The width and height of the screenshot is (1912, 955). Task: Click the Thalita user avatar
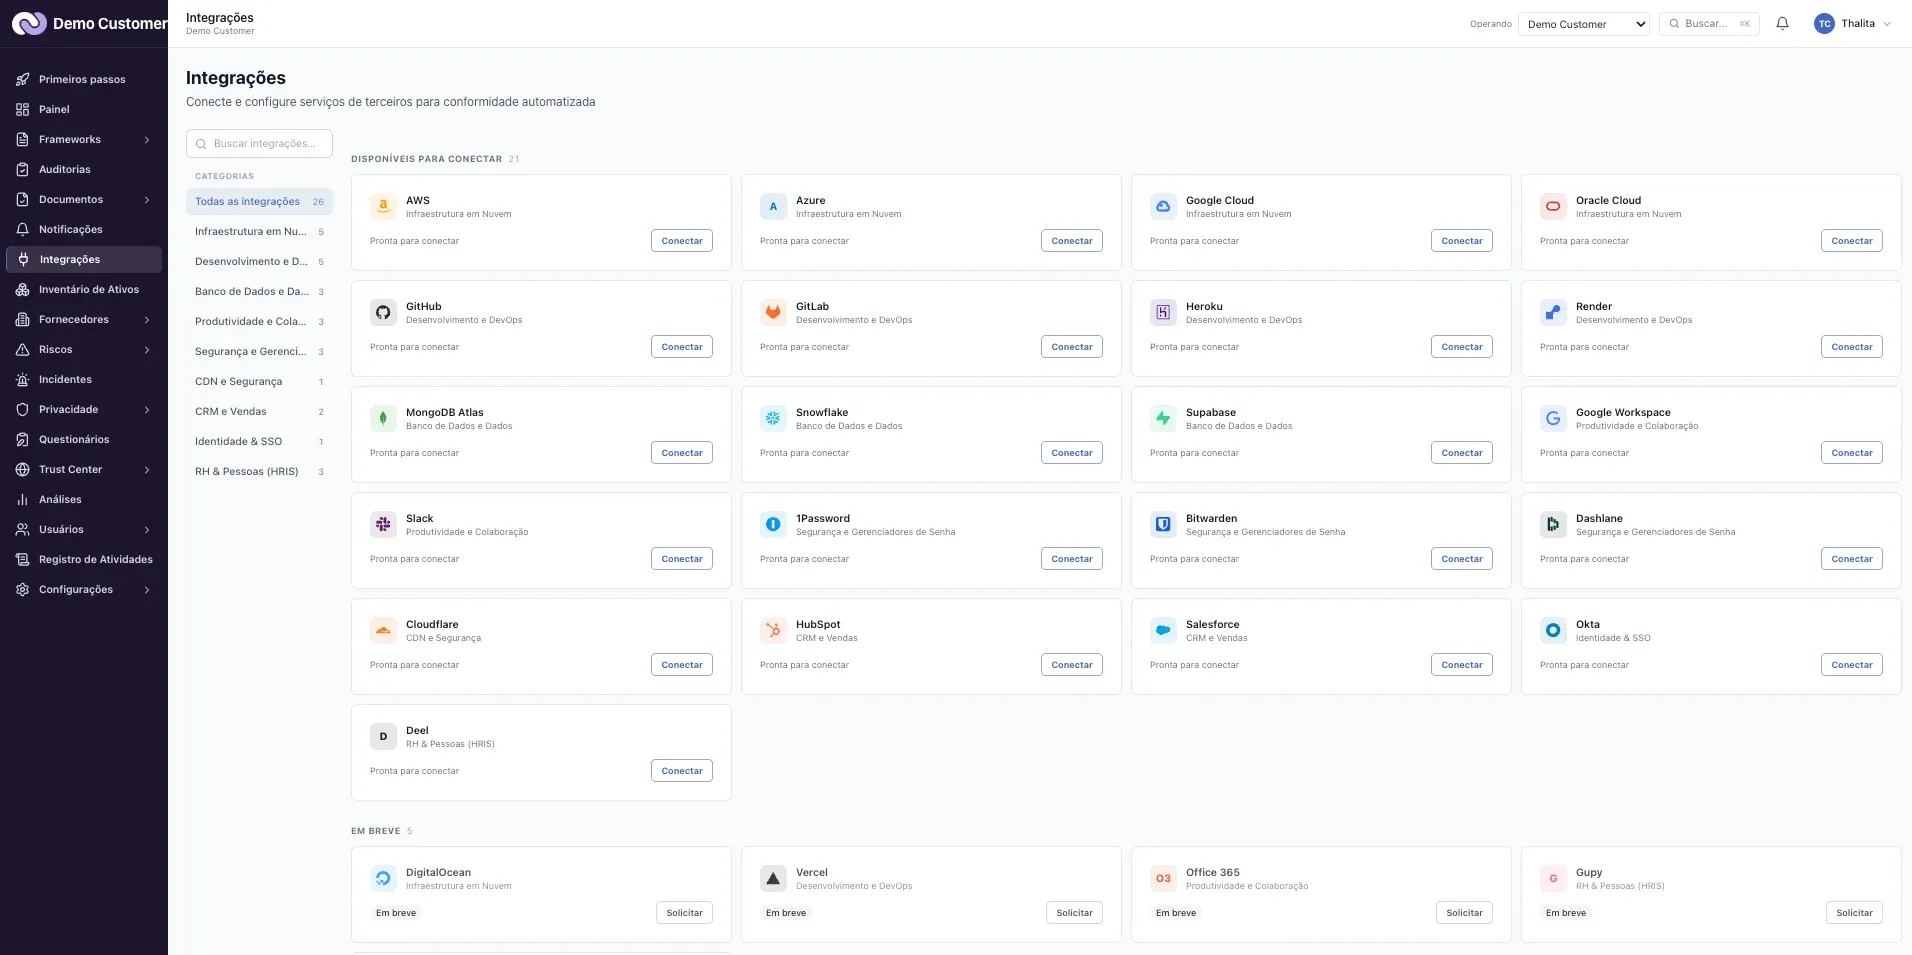tap(1824, 24)
